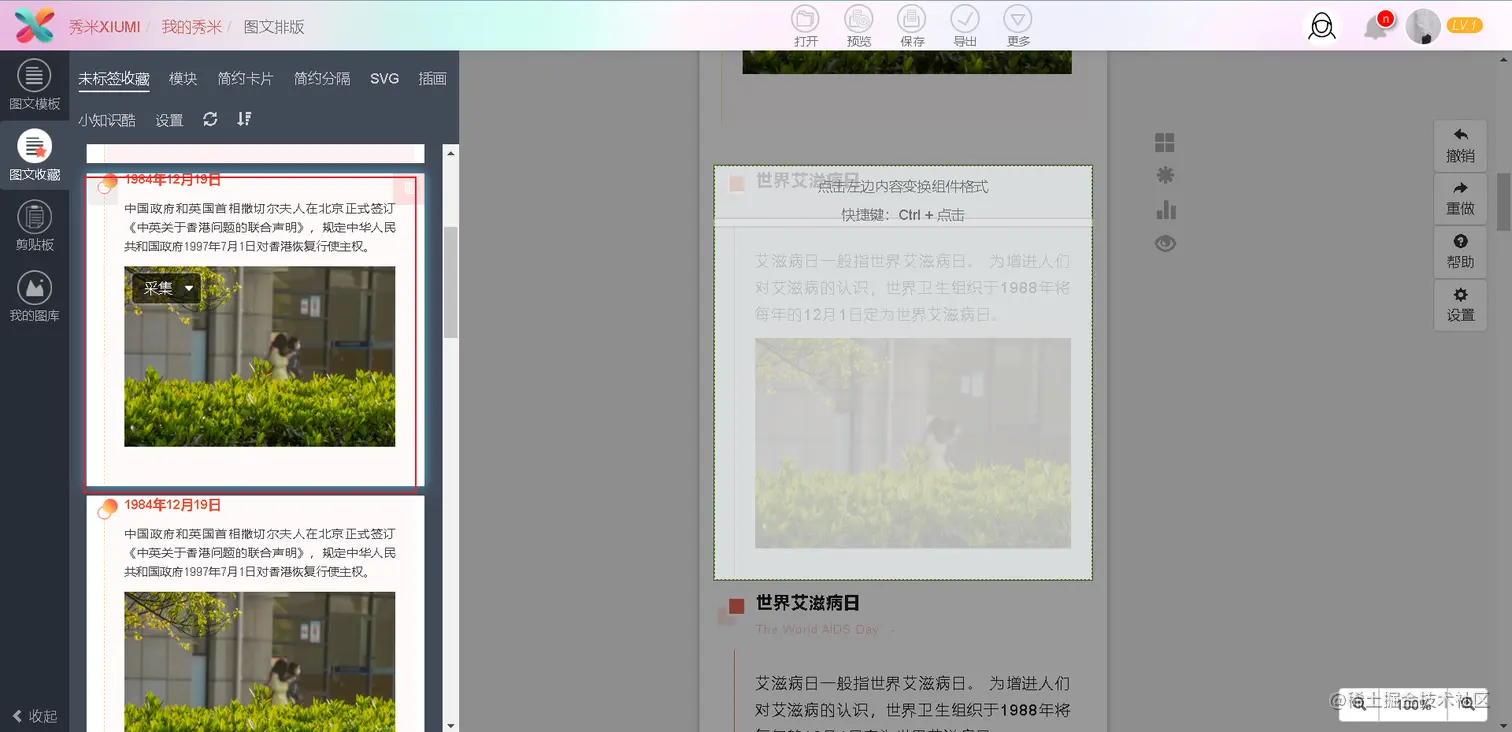Click the 100% zoom level
This screenshot has width=1512, height=732.
click(x=1413, y=705)
